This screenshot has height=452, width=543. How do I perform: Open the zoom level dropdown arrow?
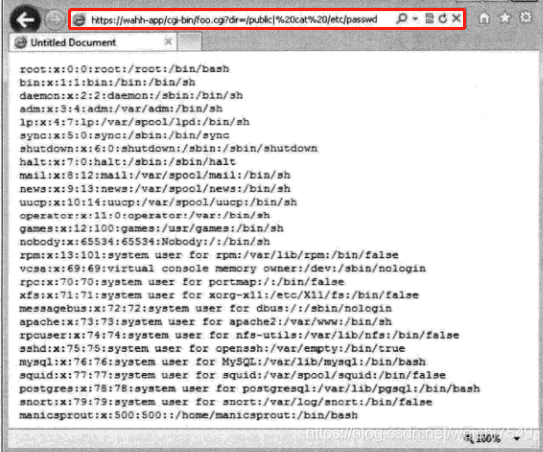[517, 439]
